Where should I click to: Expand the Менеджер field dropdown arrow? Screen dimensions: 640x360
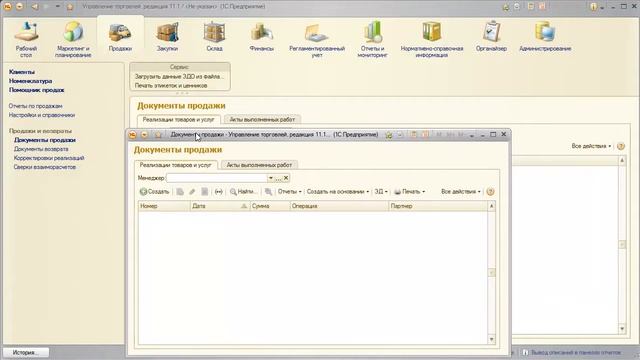point(271,178)
